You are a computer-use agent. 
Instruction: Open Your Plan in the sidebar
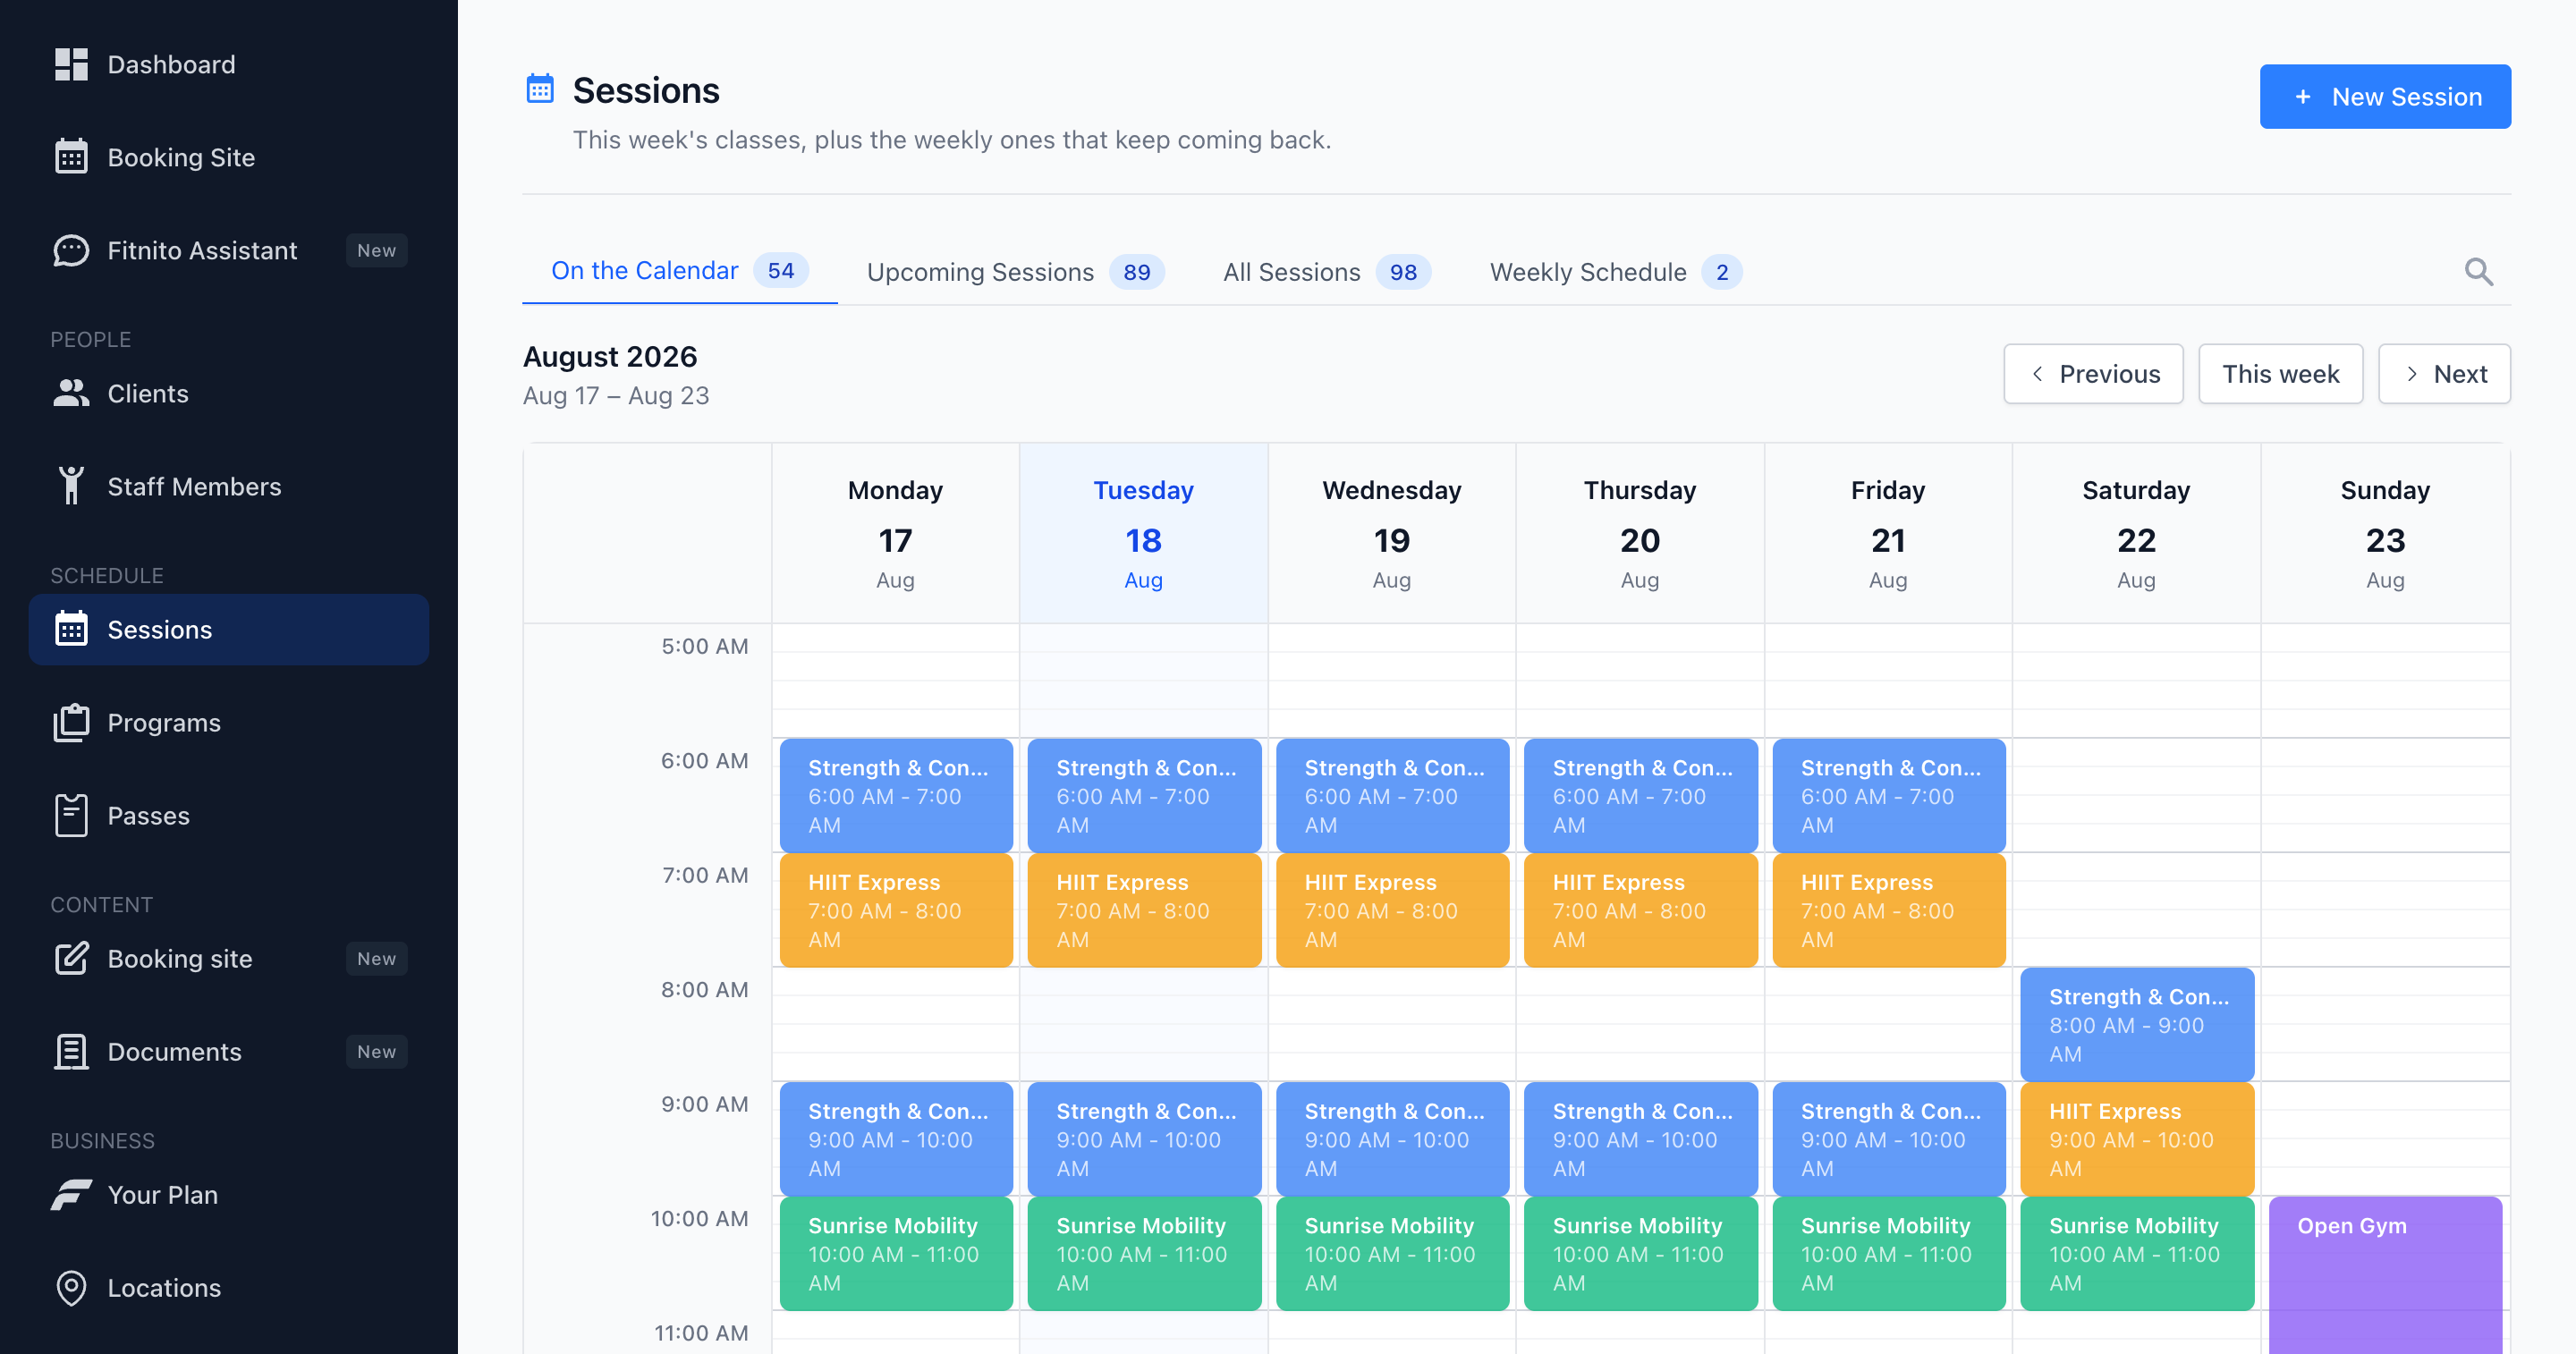click(x=229, y=1194)
